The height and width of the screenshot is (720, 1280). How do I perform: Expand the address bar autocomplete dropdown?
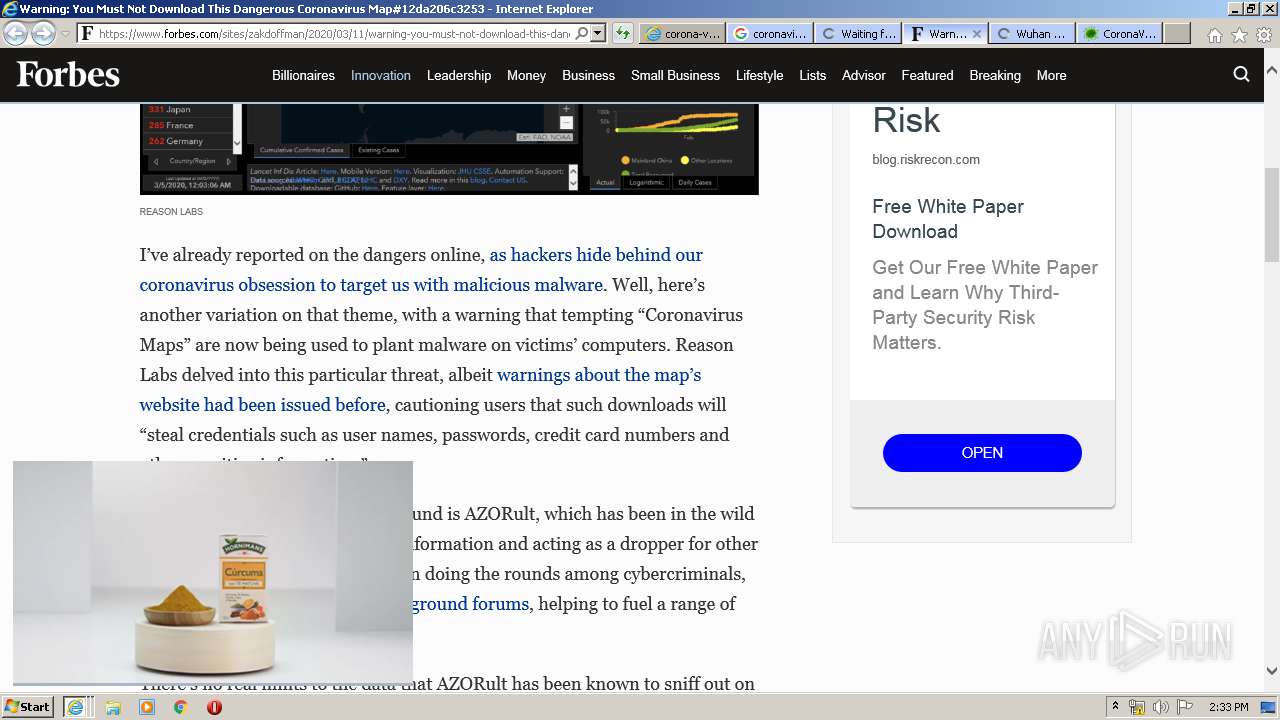(x=597, y=33)
